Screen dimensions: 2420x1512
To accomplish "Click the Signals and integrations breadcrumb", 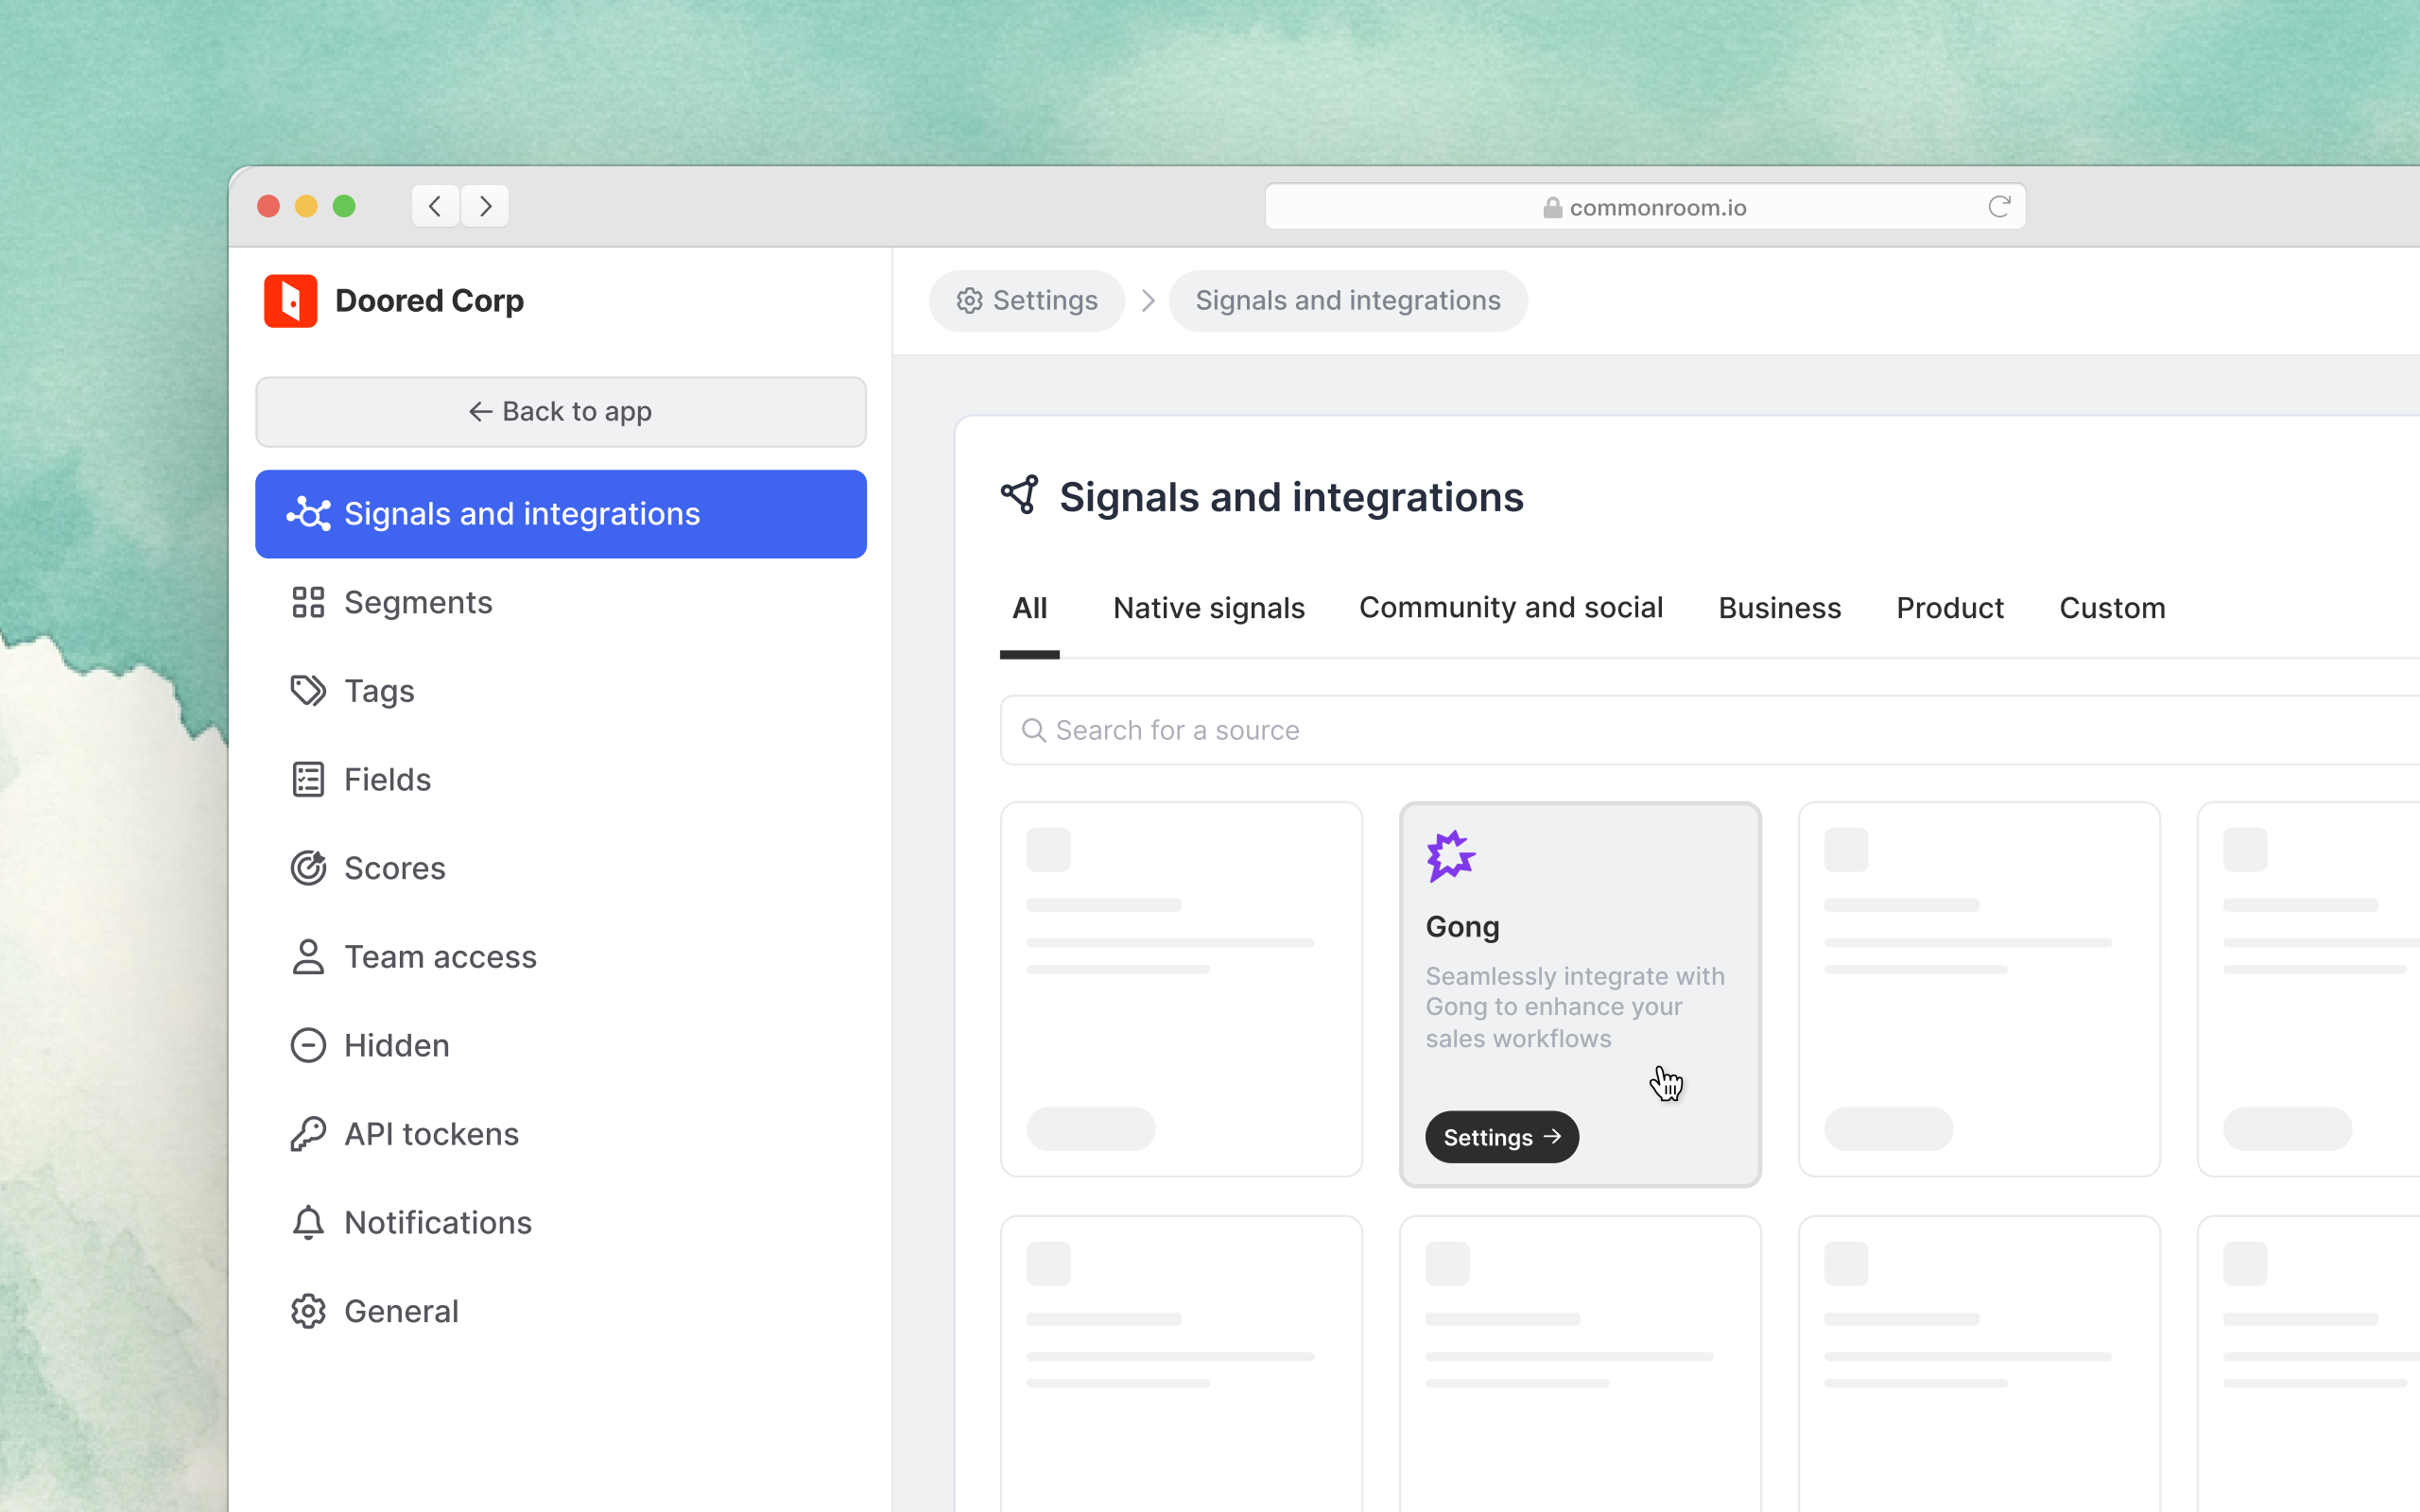I will pos(1348,301).
